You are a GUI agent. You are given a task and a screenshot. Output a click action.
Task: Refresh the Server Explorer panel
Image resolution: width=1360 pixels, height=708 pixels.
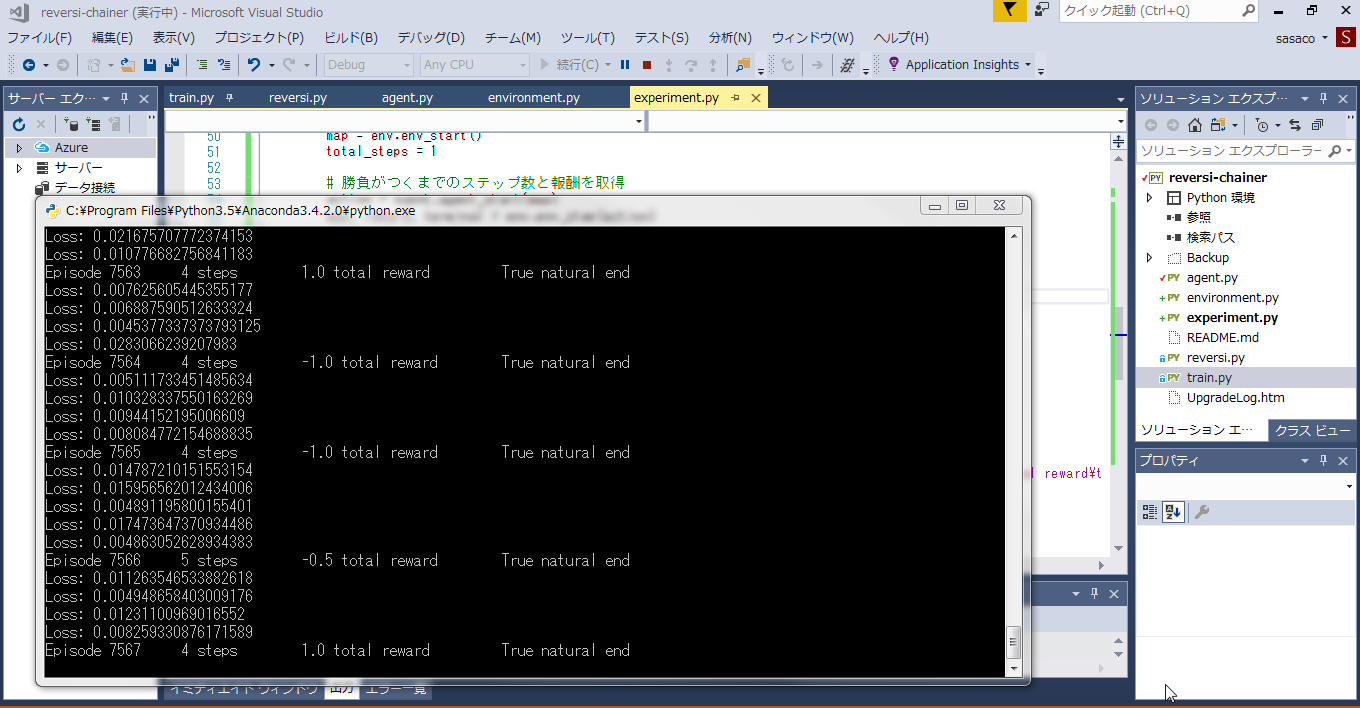18,124
